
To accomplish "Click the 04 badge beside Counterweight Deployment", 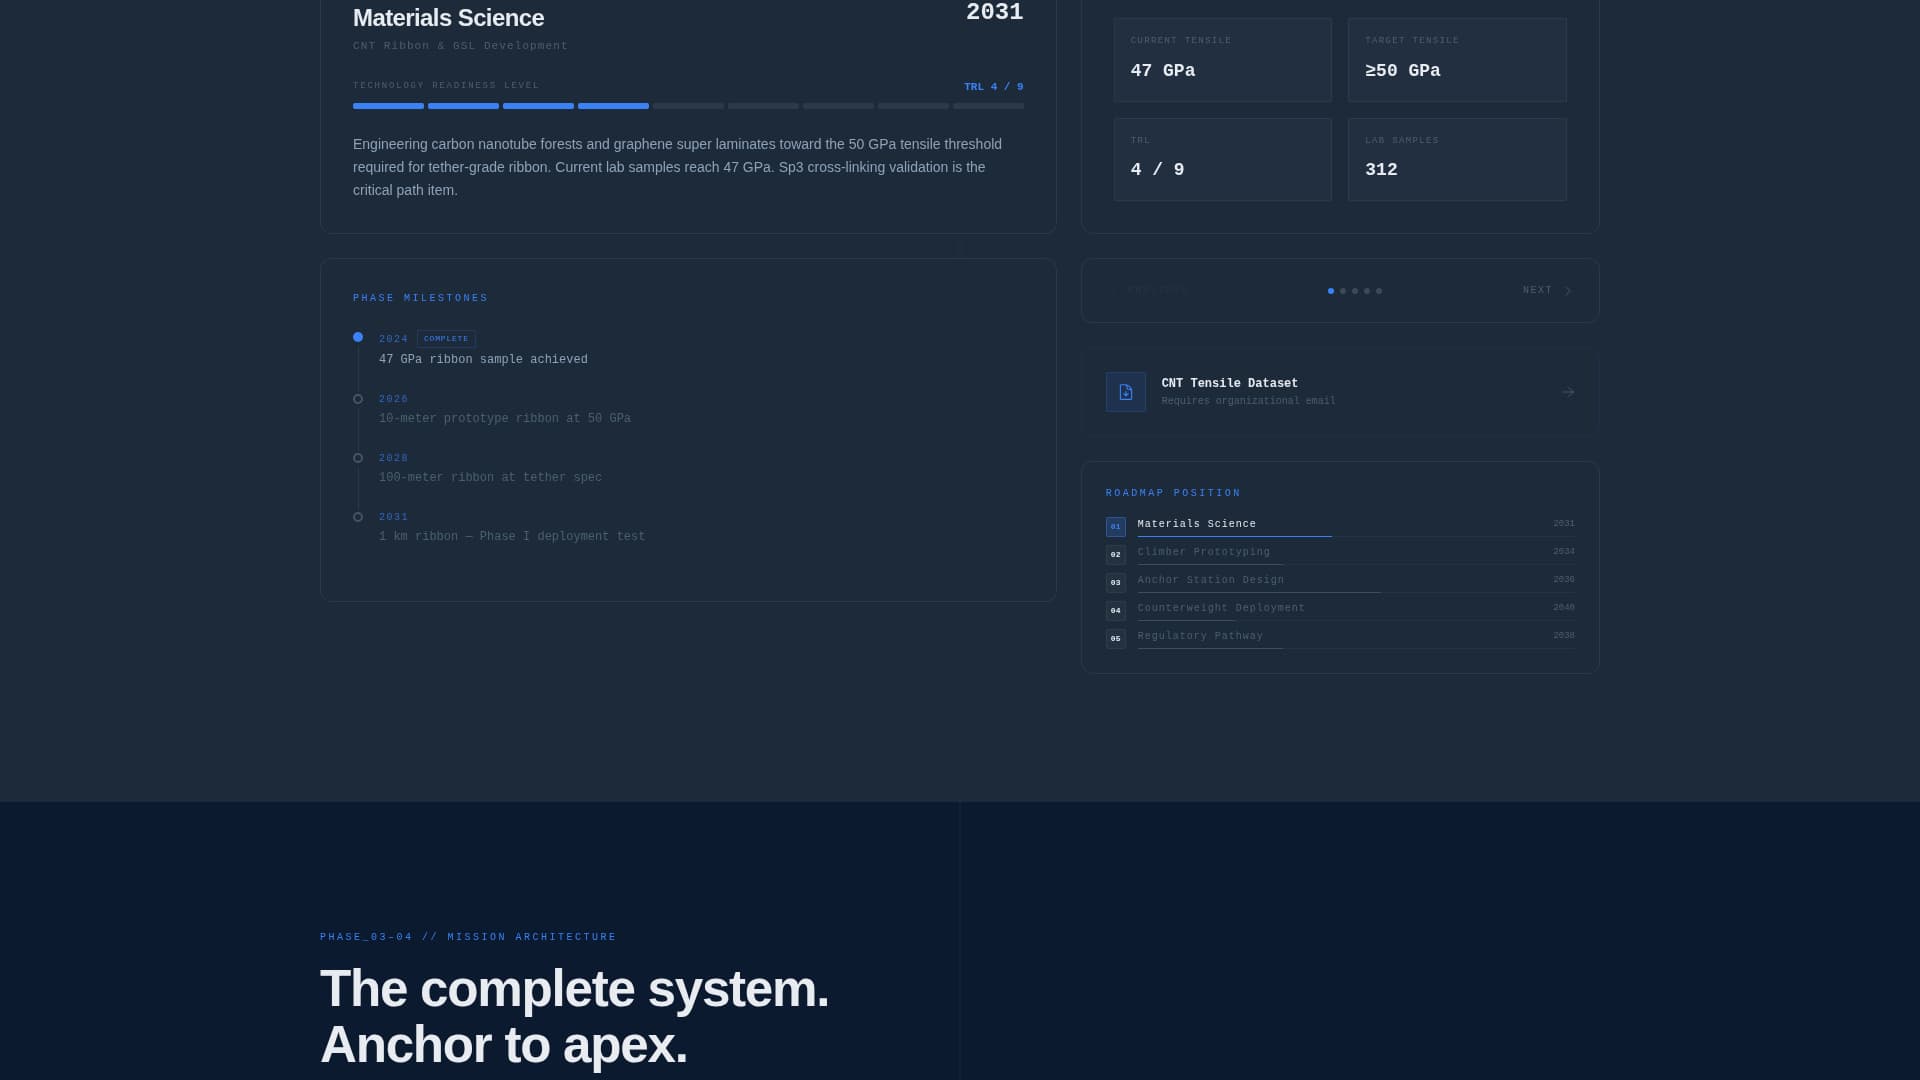I will [x=1115, y=610].
